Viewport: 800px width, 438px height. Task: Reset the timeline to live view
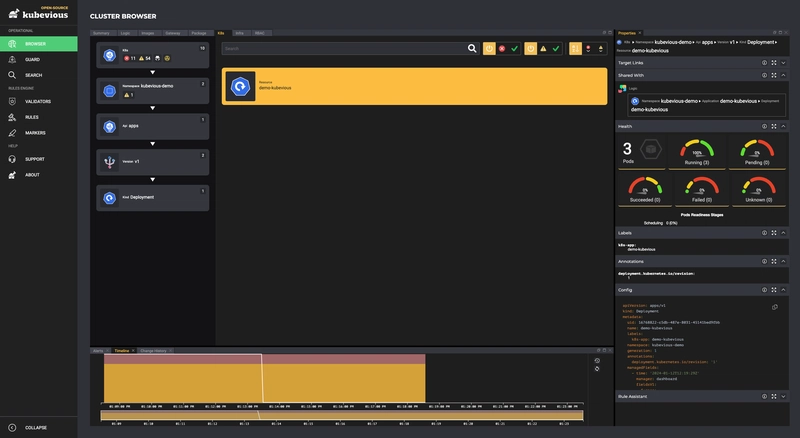597,361
